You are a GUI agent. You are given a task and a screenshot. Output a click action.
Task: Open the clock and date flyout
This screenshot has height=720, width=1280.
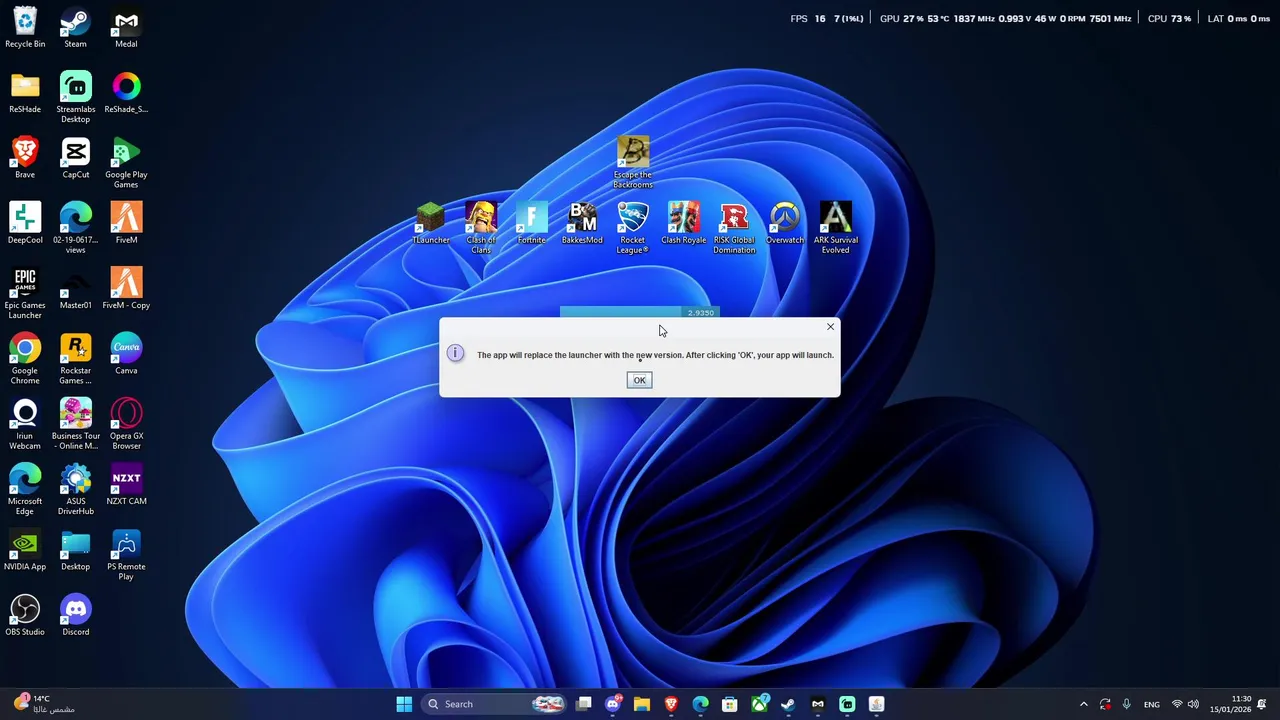tap(1229, 704)
